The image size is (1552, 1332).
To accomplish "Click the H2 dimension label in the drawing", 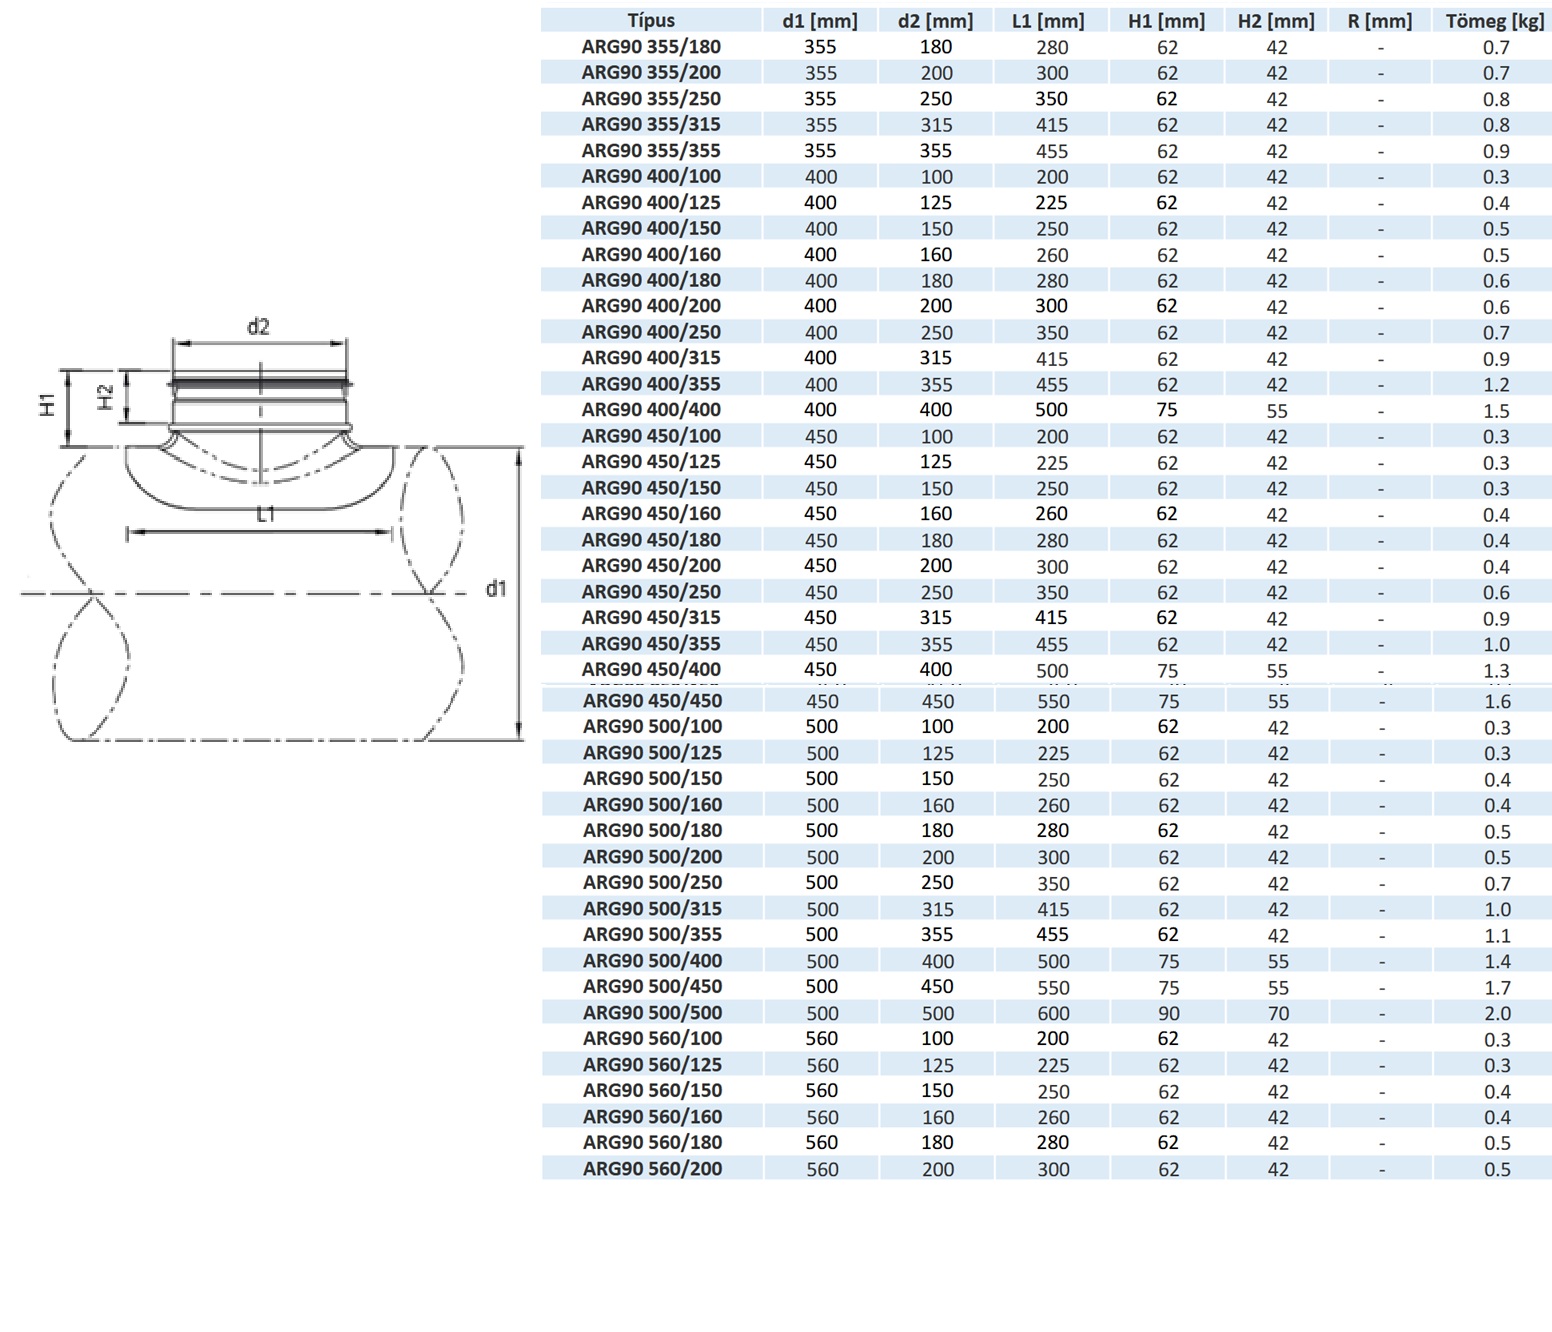I will (x=105, y=397).
